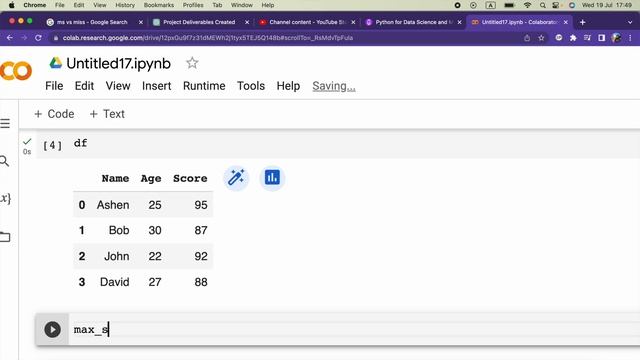
Task: Click into the max_s code editor
Action: click(354, 329)
